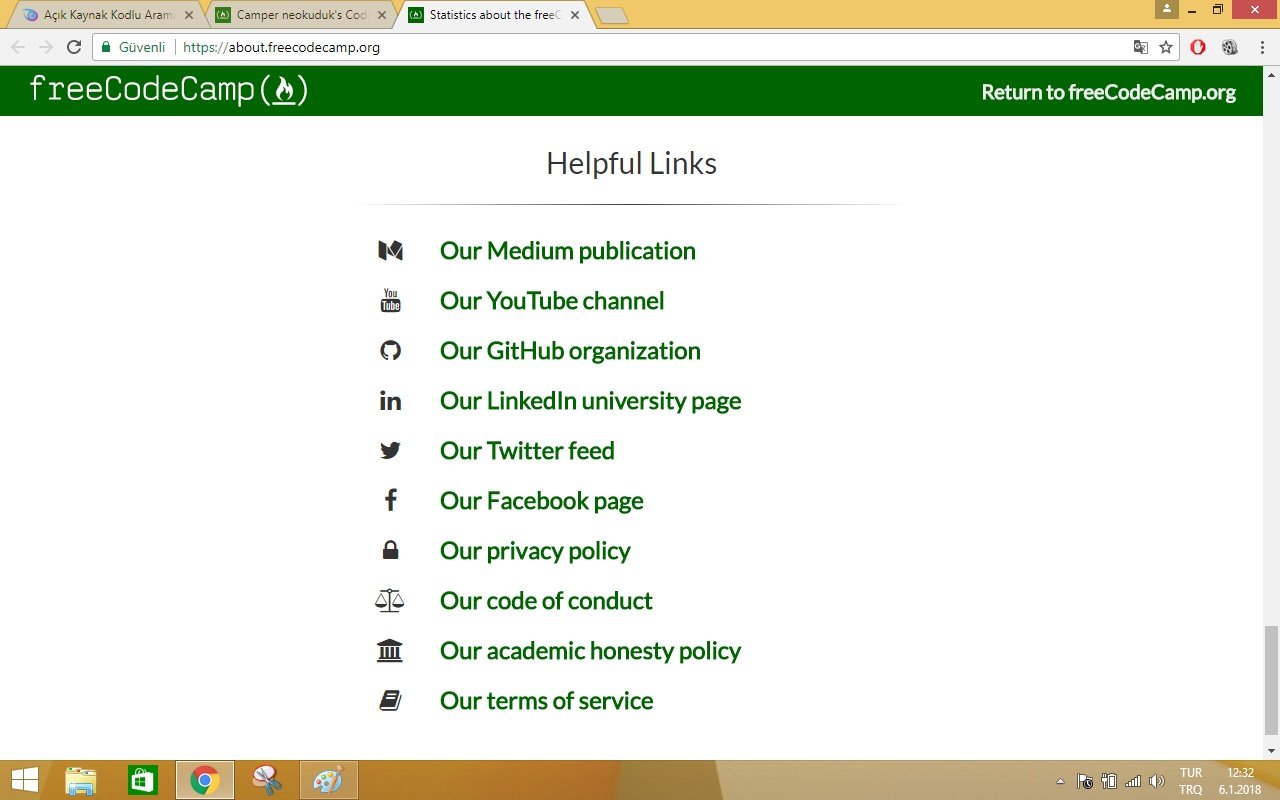Click the LinkedIn logo icon
Viewport: 1280px width, 800px height.
(390, 401)
